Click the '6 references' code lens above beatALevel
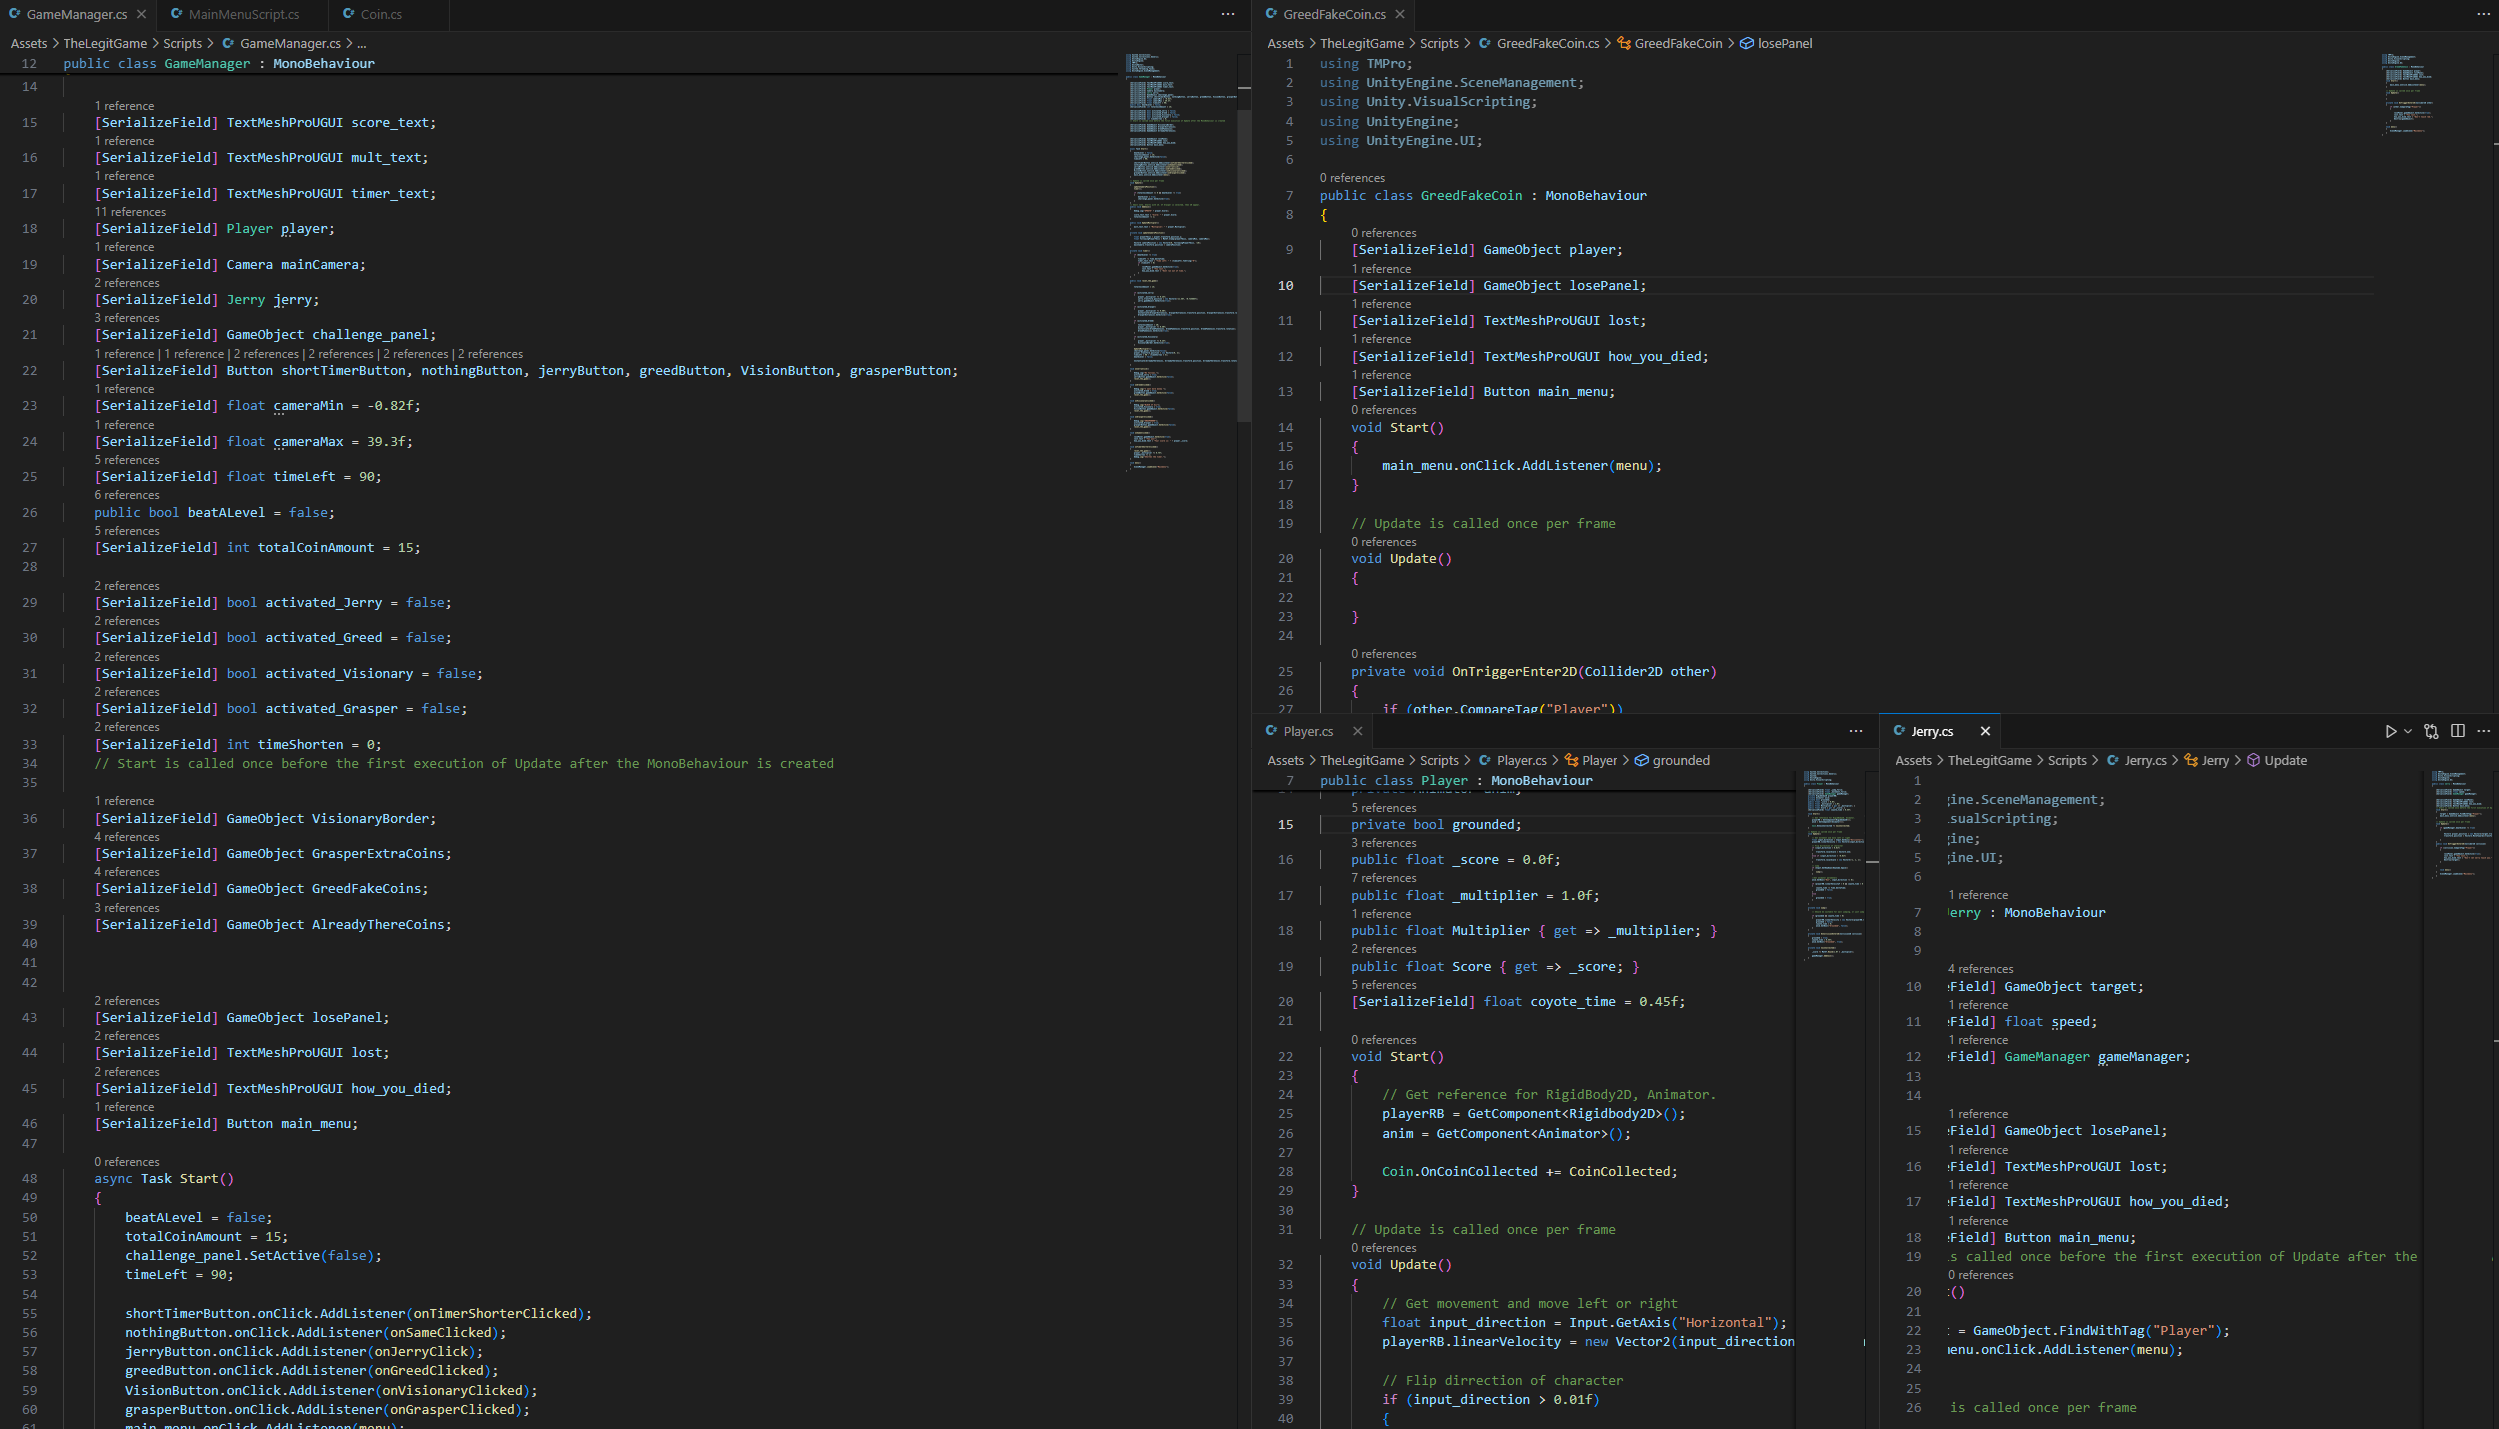This screenshot has width=2499, height=1429. coord(127,495)
